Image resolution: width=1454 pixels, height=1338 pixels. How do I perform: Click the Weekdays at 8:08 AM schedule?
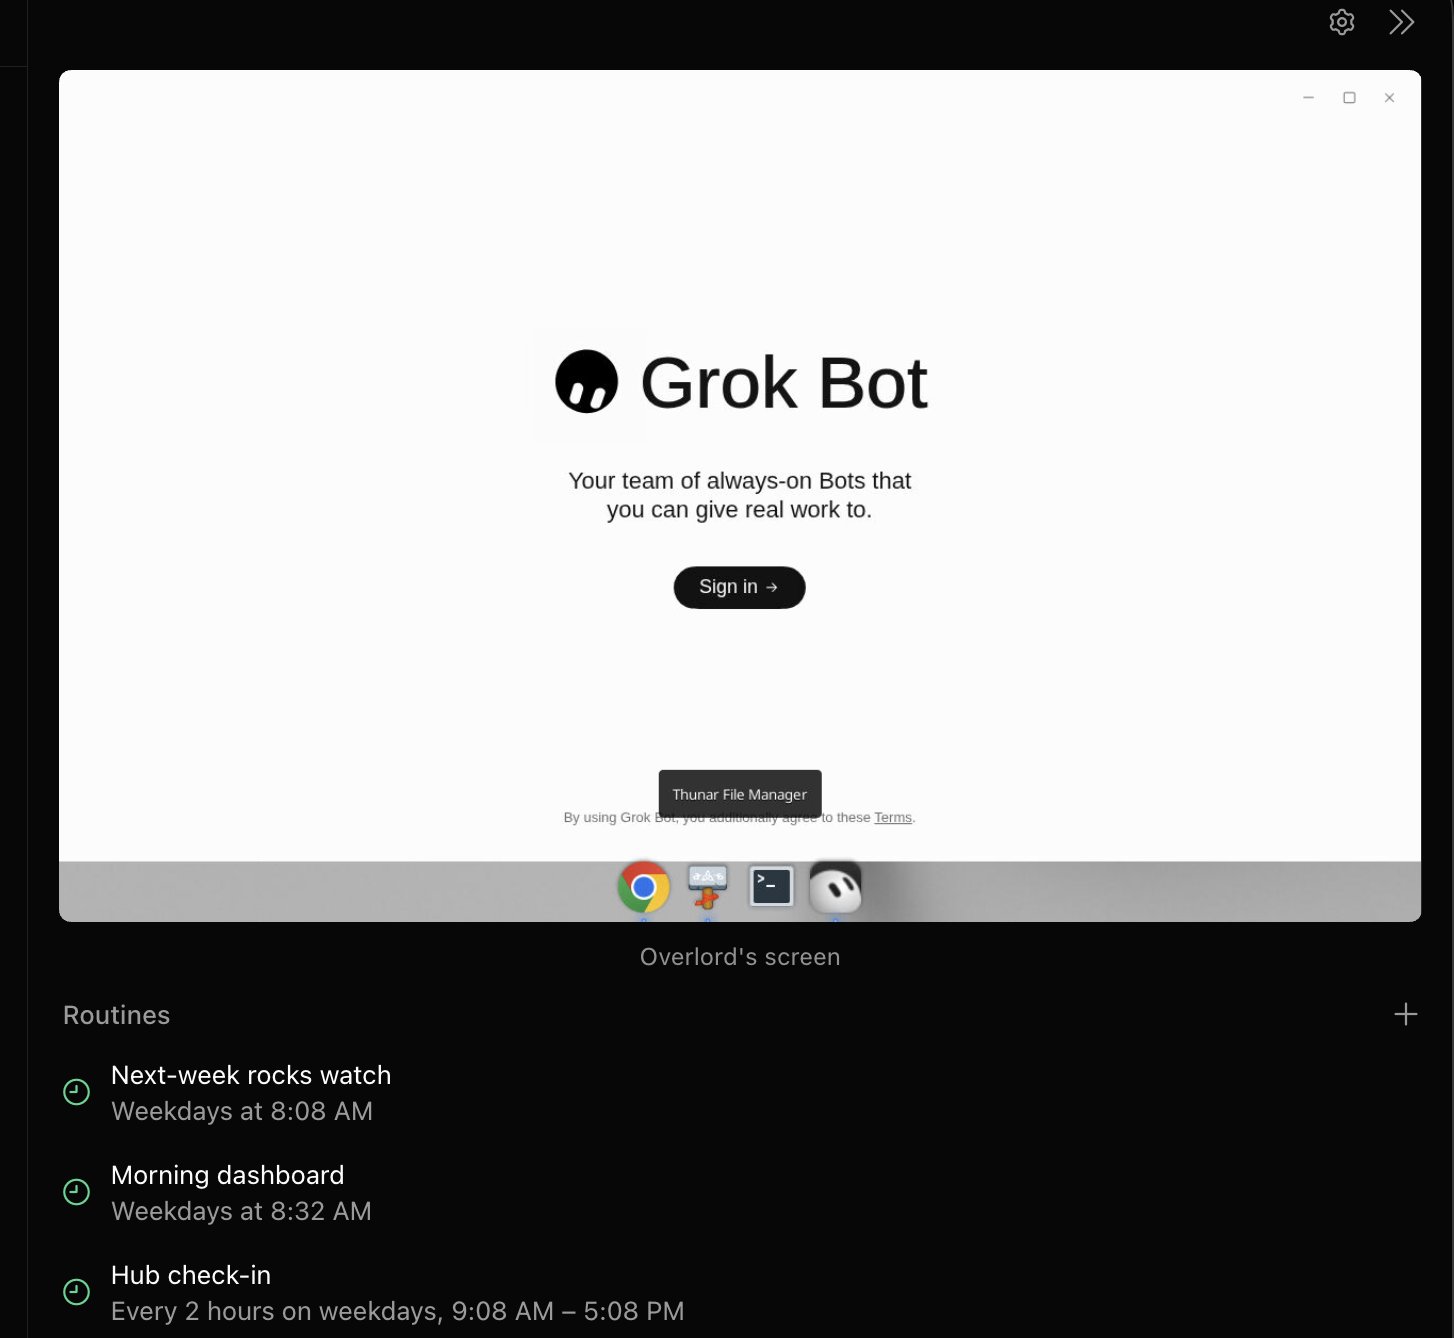coord(242,1111)
